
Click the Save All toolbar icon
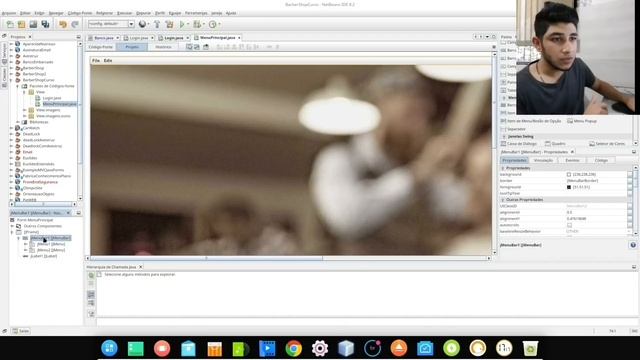[45, 24]
